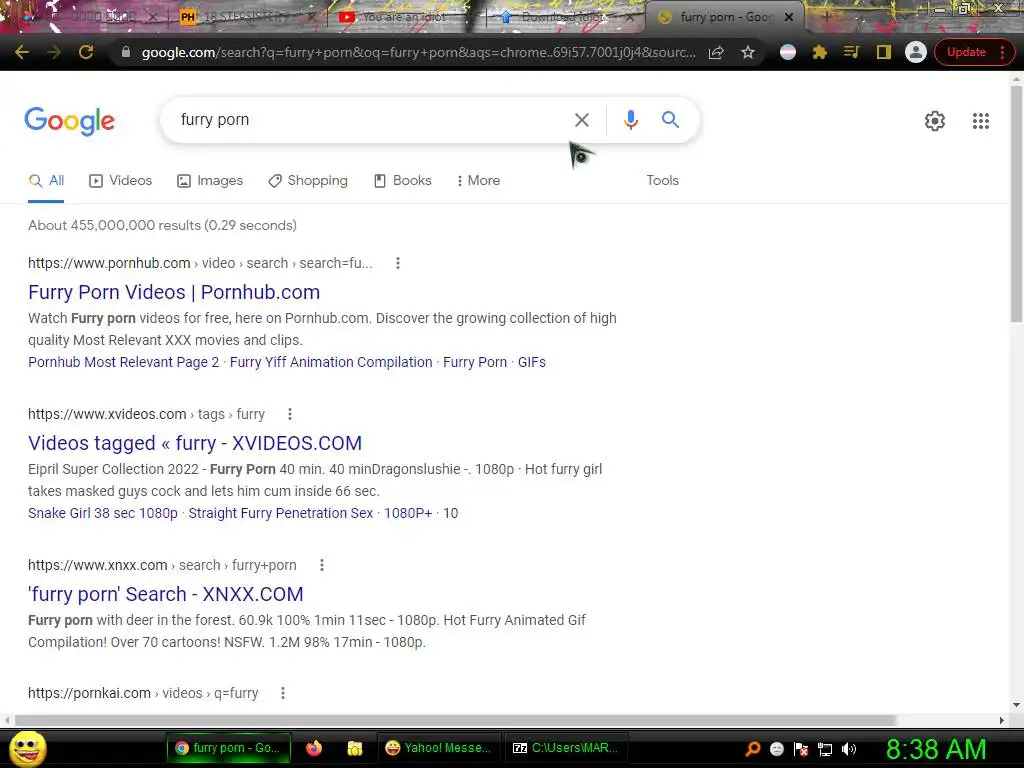Switch to the 'You are an idiot' YouTube tab
Viewport: 1024px width, 768px height.
tap(404, 17)
